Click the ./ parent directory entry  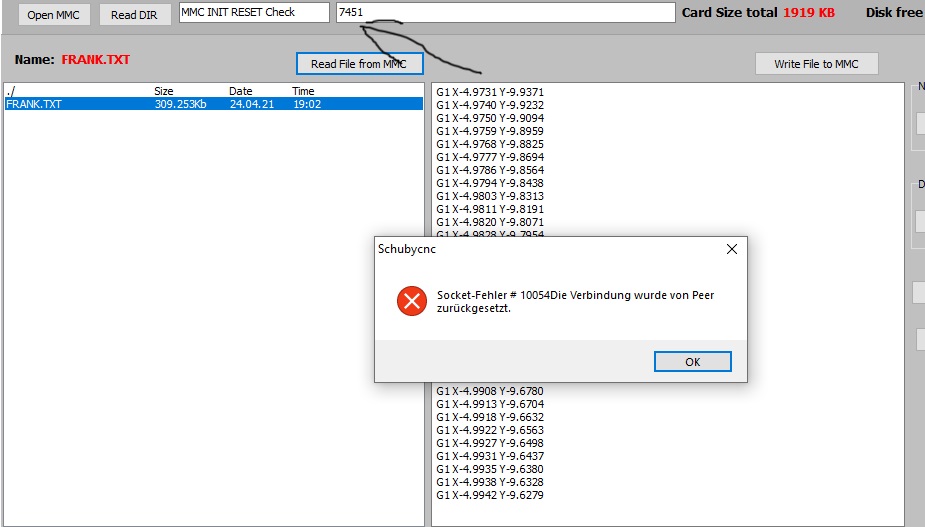tap(11, 91)
